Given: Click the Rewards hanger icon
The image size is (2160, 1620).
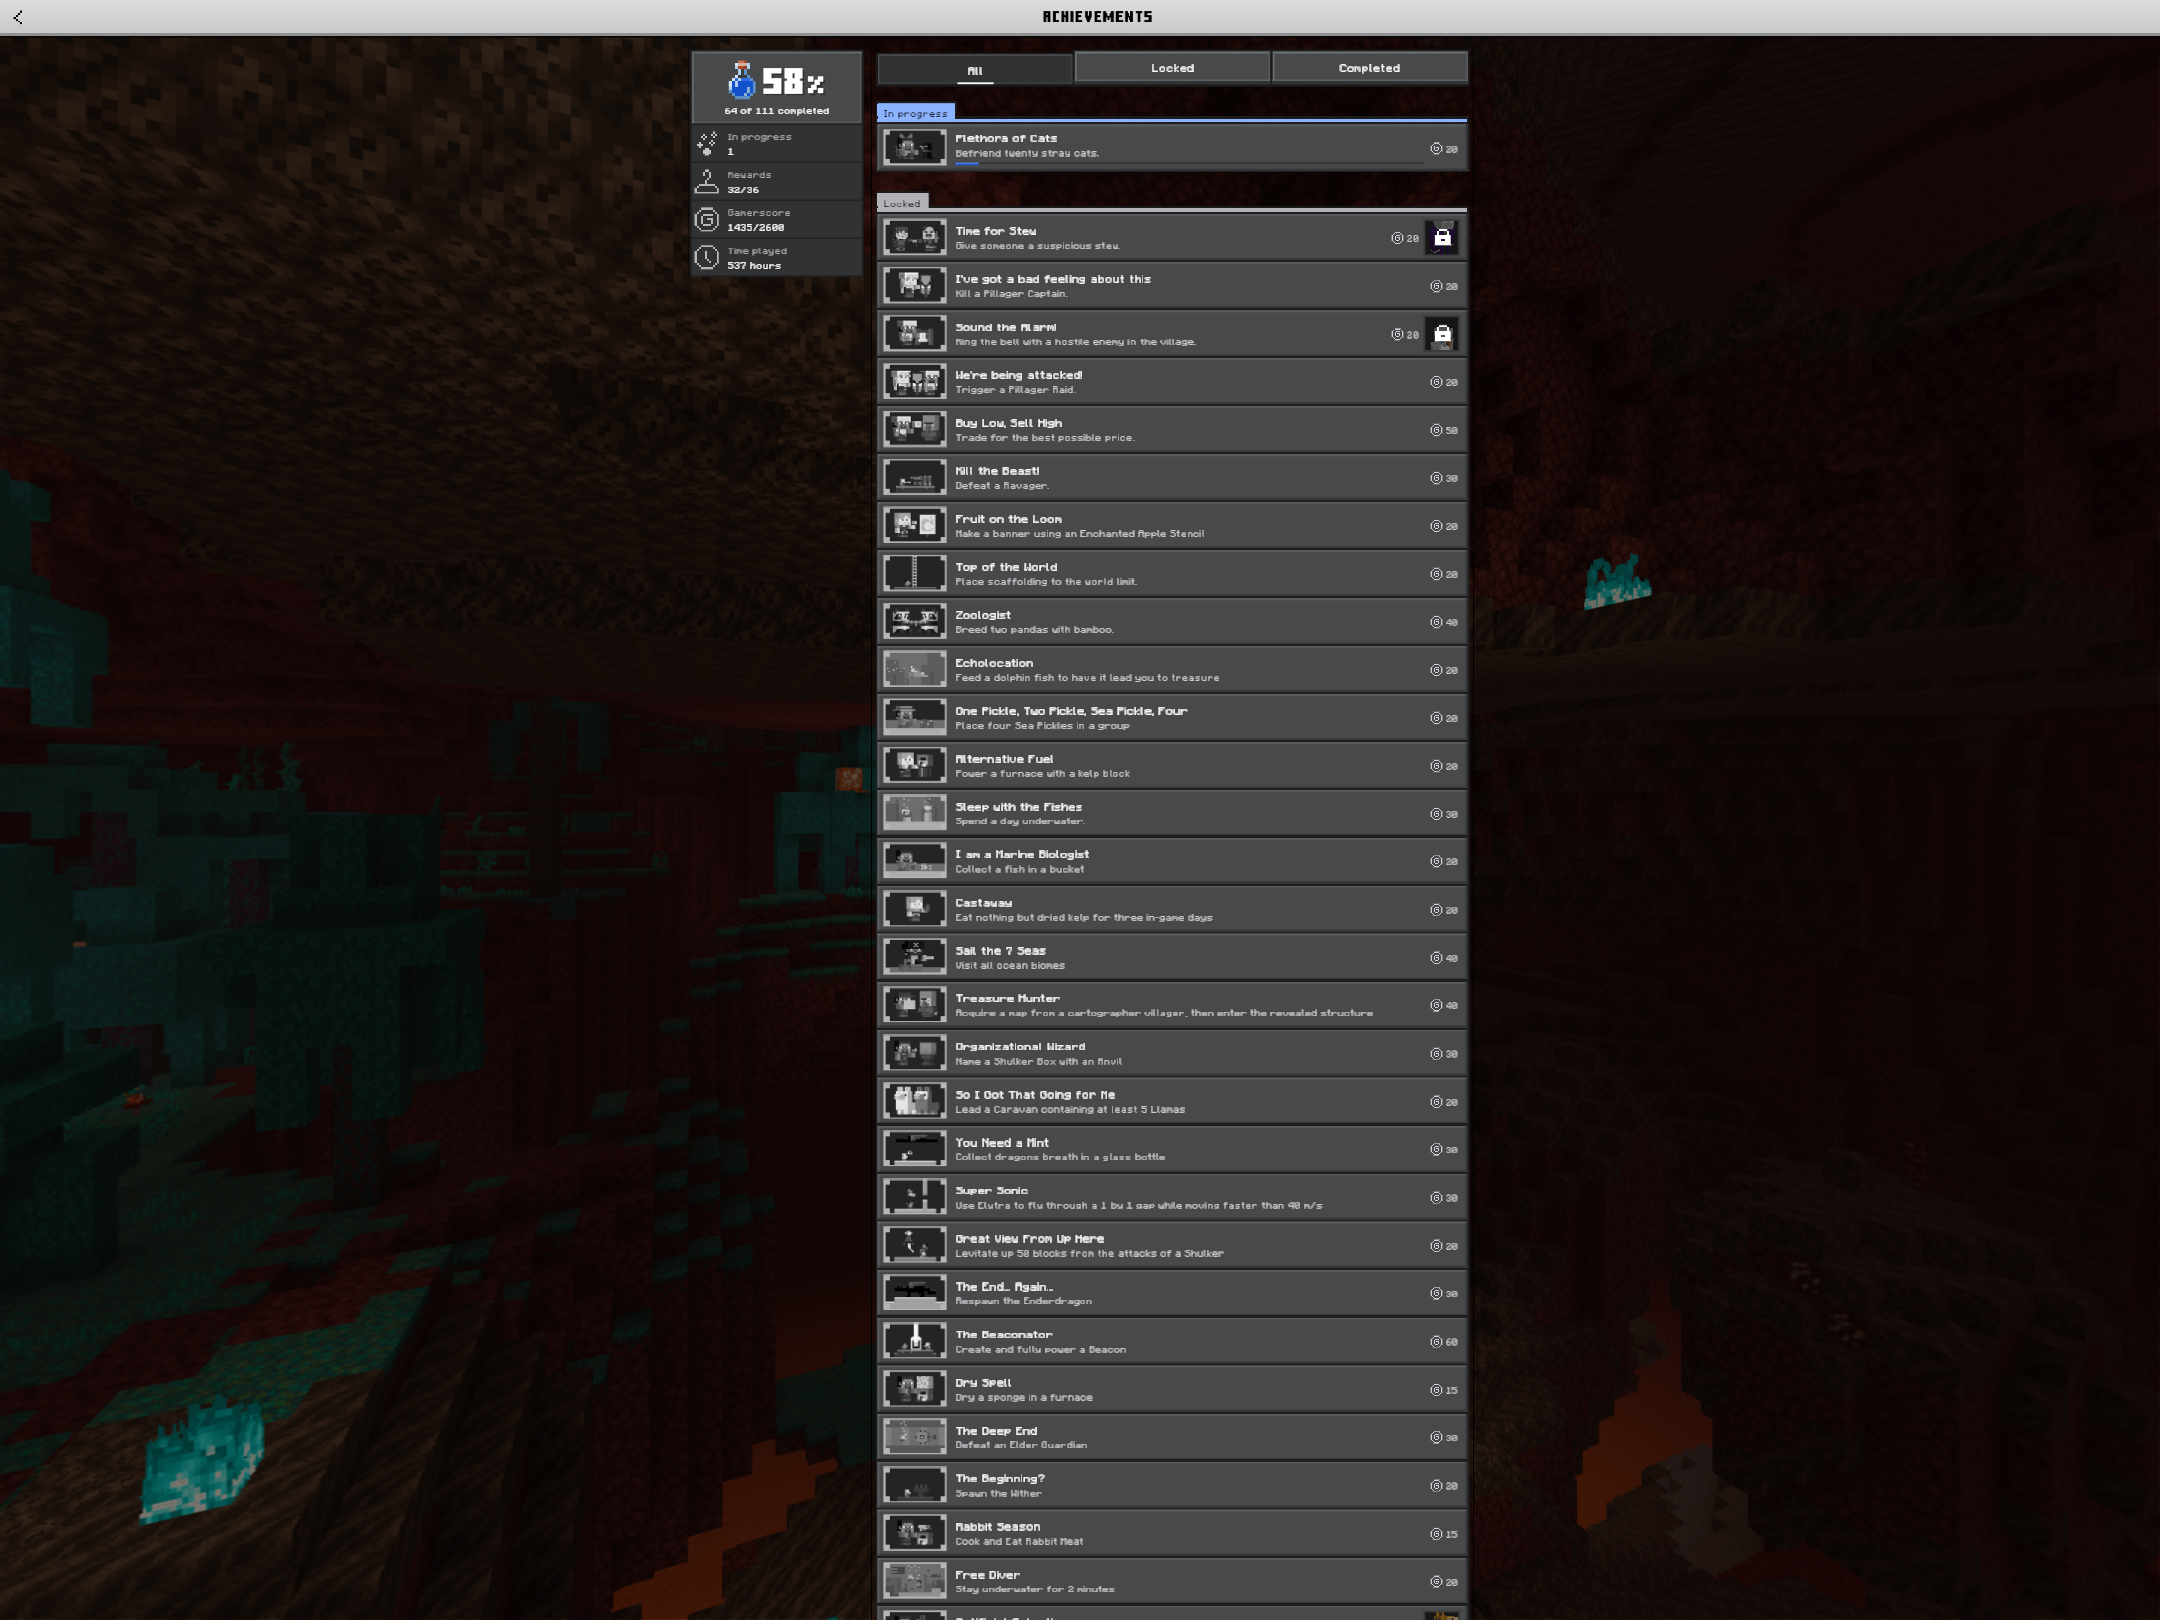Looking at the screenshot, I should (707, 182).
